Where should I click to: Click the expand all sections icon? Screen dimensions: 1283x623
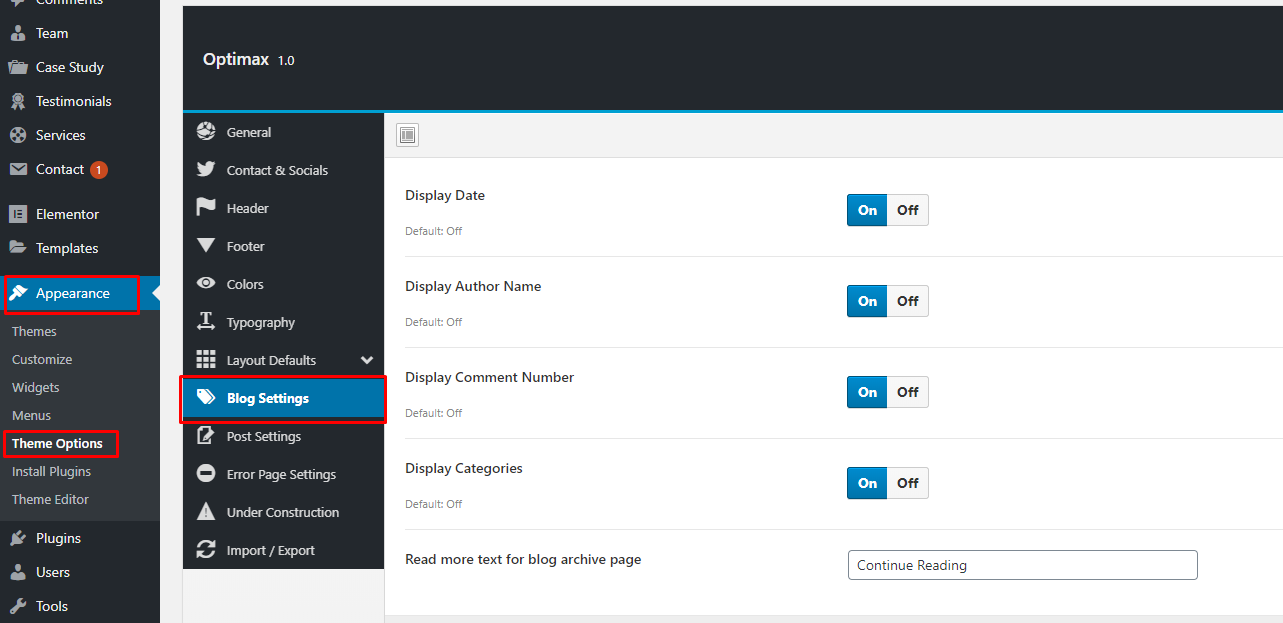(407, 135)
